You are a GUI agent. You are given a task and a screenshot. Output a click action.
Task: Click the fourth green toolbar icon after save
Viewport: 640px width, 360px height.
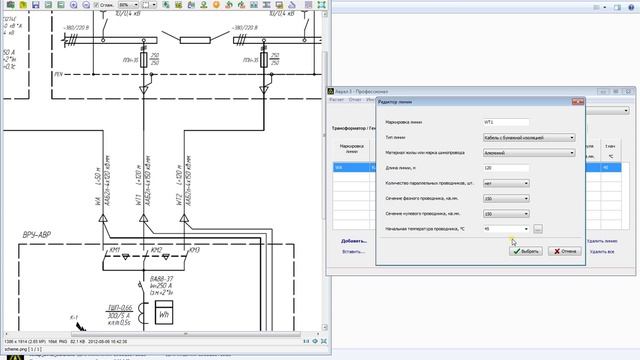(48, 4)
